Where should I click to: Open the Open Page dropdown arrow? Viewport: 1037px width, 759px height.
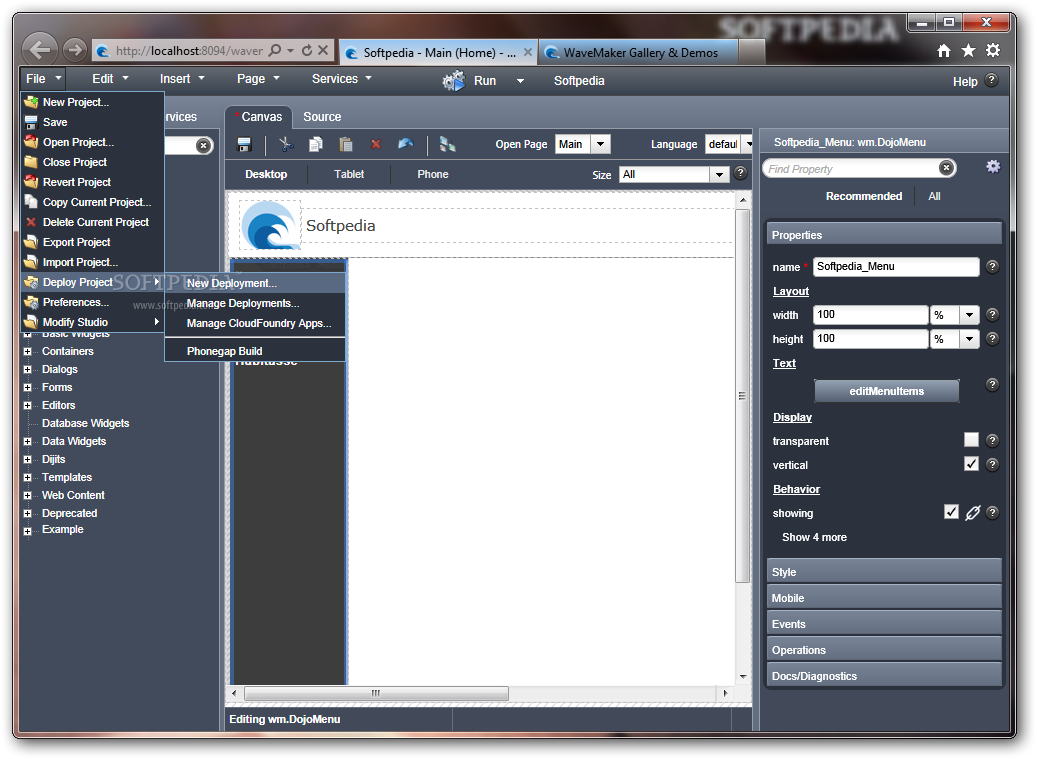point(600,144)
